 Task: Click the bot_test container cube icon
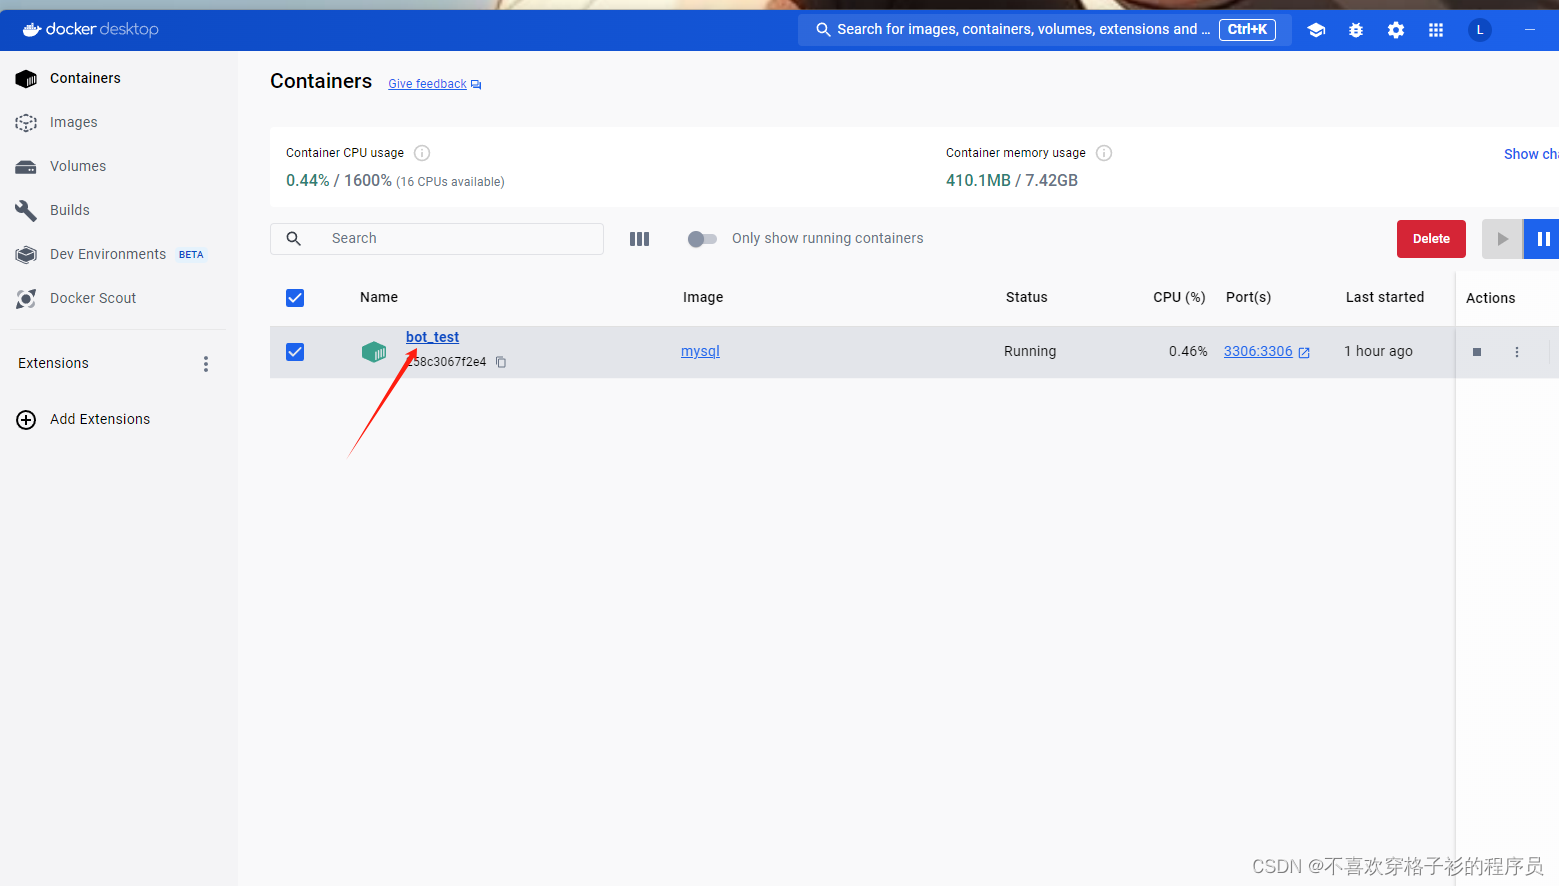pos(374,352)
